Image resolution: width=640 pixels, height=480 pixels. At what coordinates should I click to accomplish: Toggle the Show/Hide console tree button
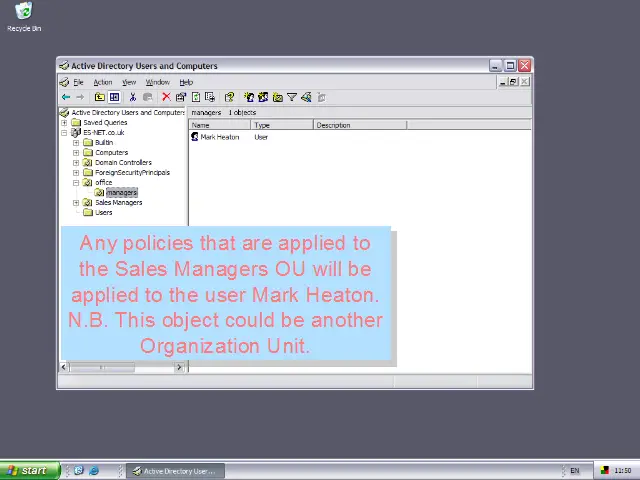click(x=114, y=97)
